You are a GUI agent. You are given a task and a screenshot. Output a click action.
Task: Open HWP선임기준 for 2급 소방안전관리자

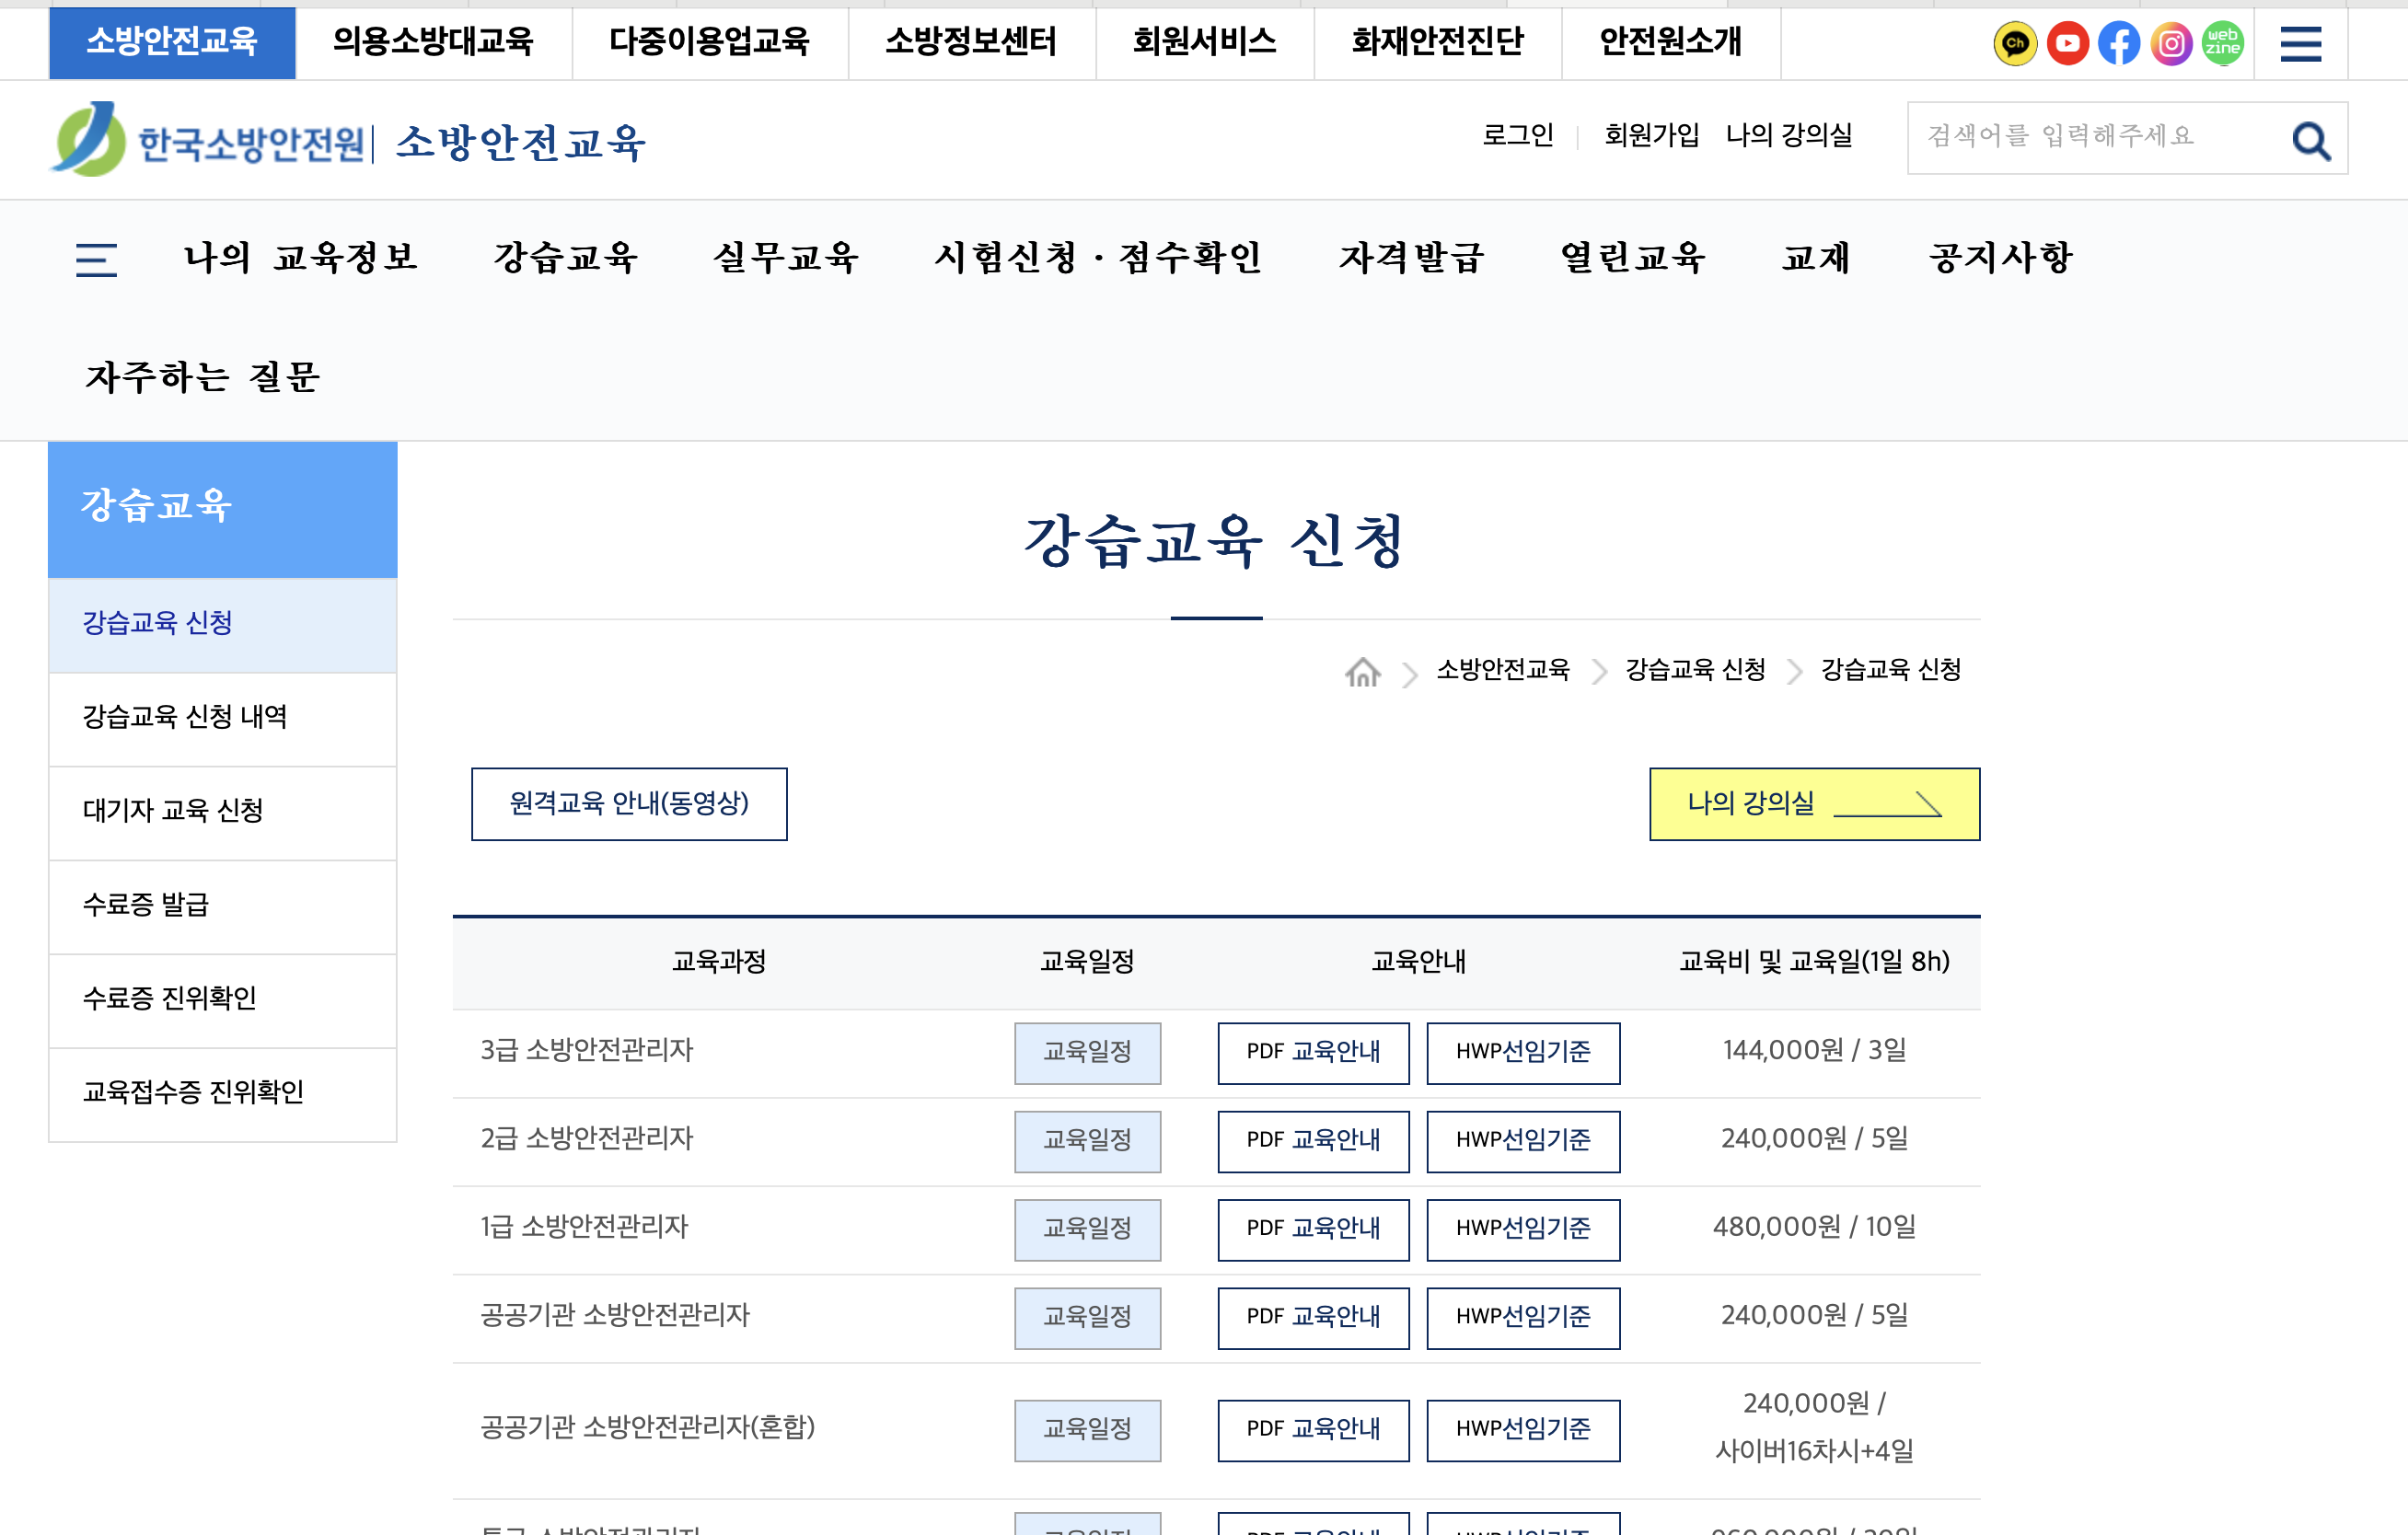point(1523,1141)
